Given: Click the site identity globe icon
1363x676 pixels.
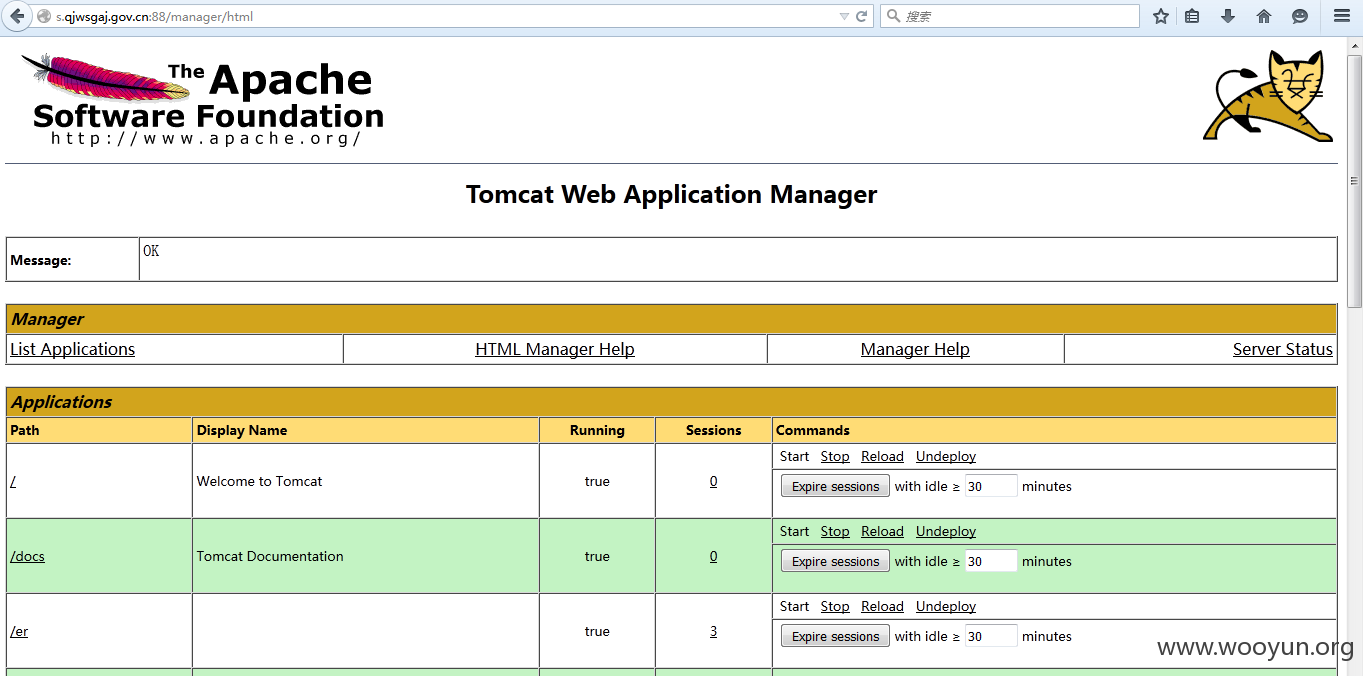Looking at the screenshot, I should click(43, 17).
